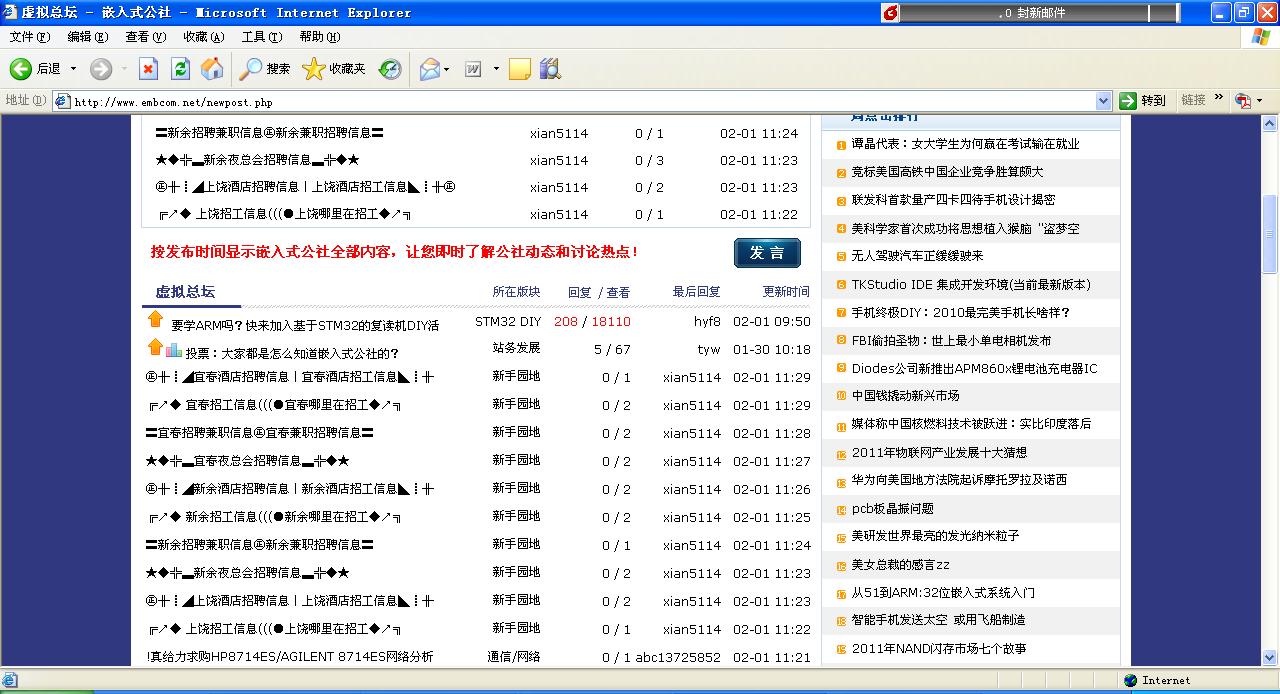Open the 帮助(H) menu
Image resolution: width=1280 pixels, height=694 pixels.
[x=320, y=37]
